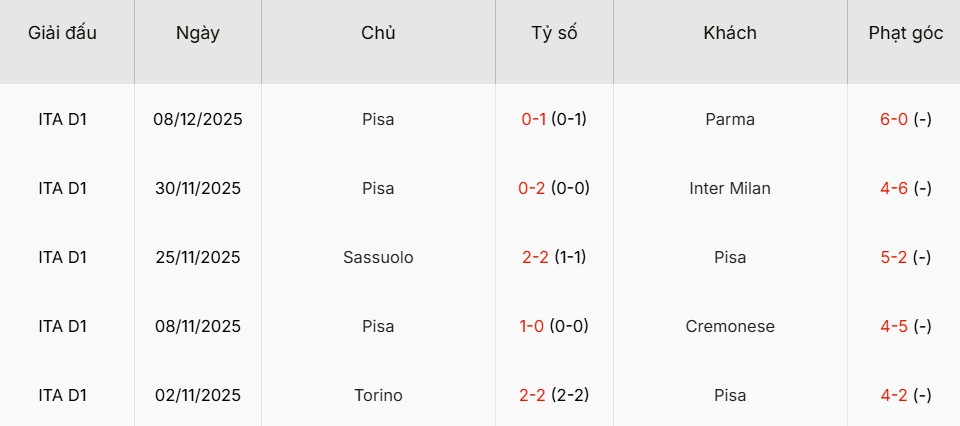Viewport: 960px width, 426px height.
Task: Click the Phạt góc column header
Action: click(906, 33)
